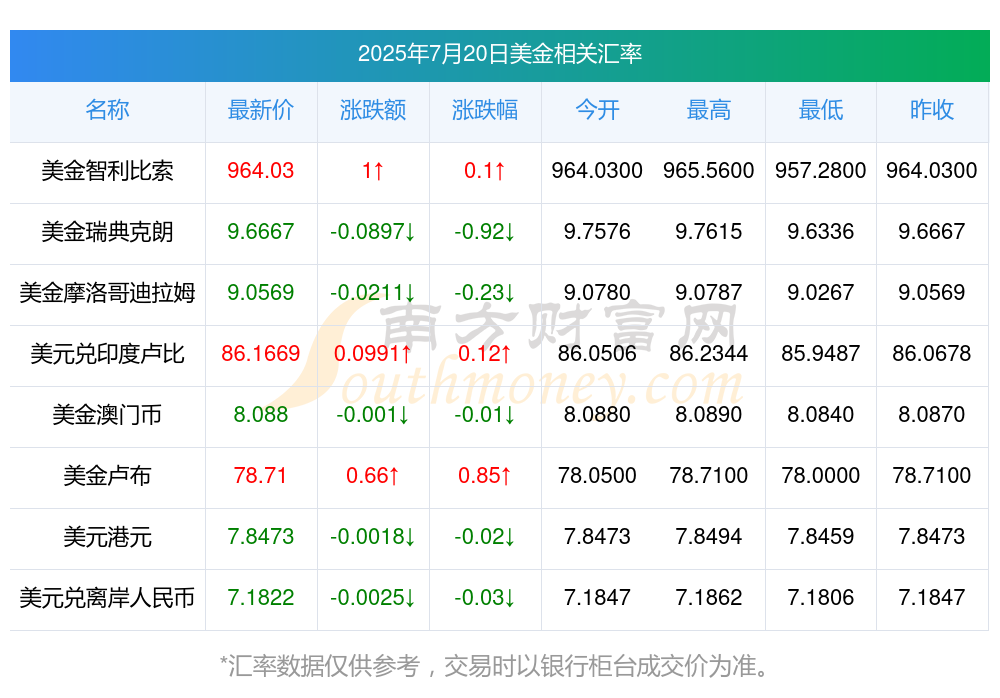This screenshot has width=1000, height=698.
Task: Click change amount 1↑ for 智利比索
Action: click(x=373, y=170)
